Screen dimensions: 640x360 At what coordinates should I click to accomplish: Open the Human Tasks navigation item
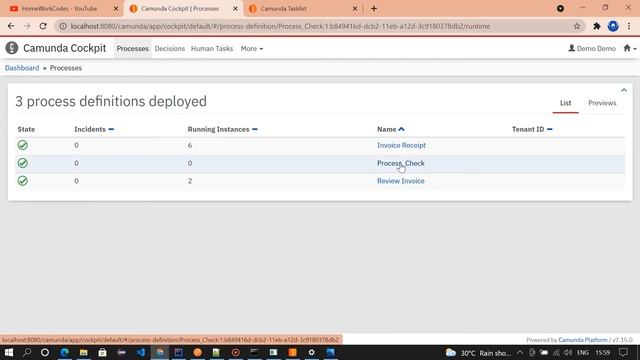[x=212, y=49]
